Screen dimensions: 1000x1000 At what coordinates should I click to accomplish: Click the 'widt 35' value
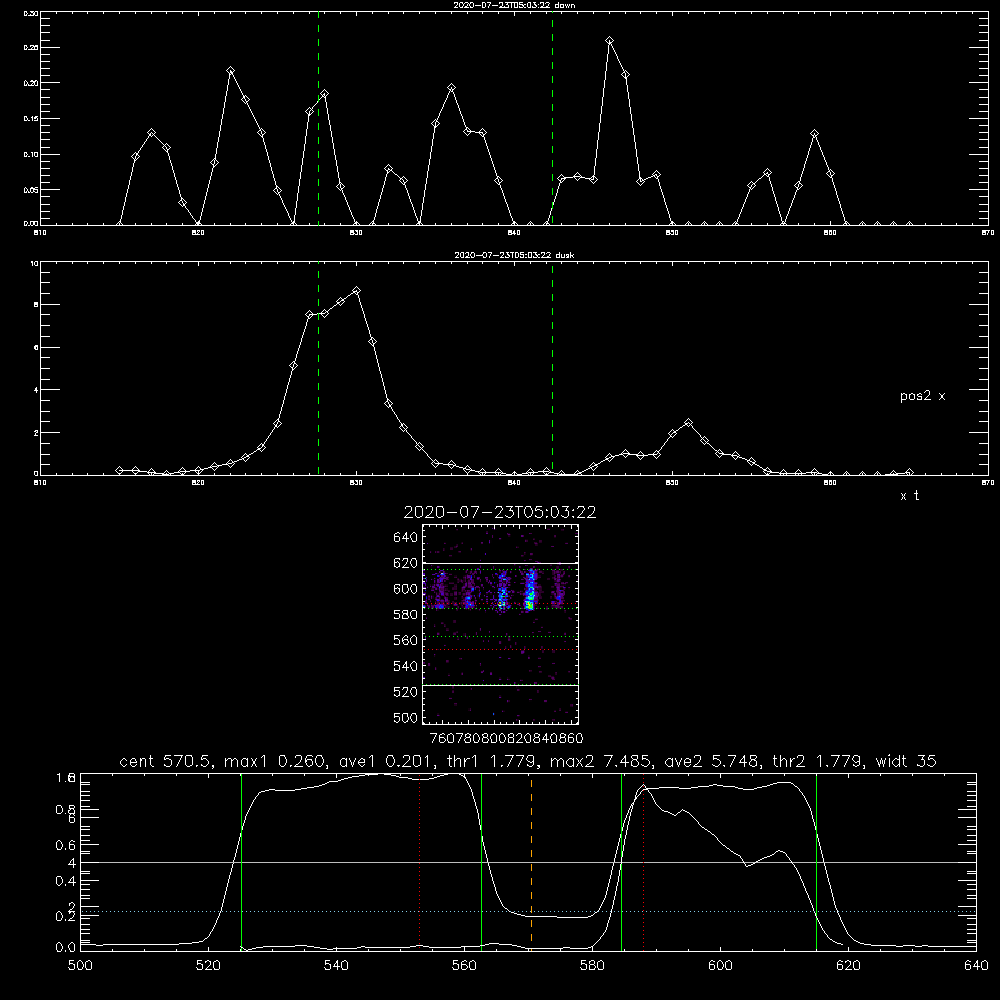[x=906, y=761]
